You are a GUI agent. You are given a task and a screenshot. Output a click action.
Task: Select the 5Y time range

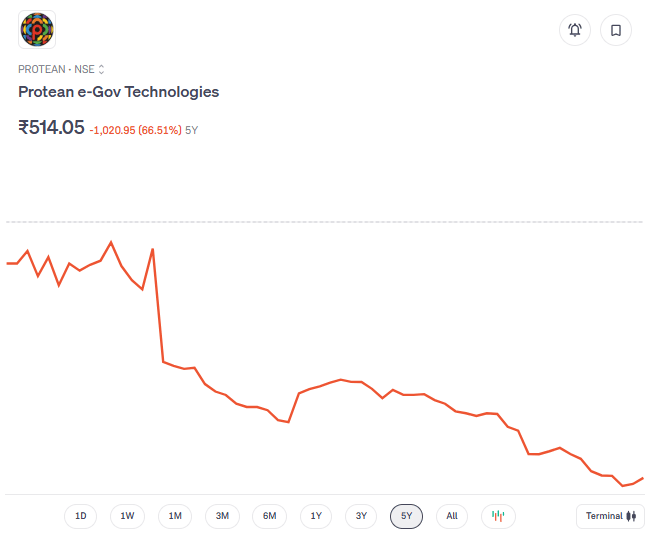pyautogui.click(x=407, y=516)
